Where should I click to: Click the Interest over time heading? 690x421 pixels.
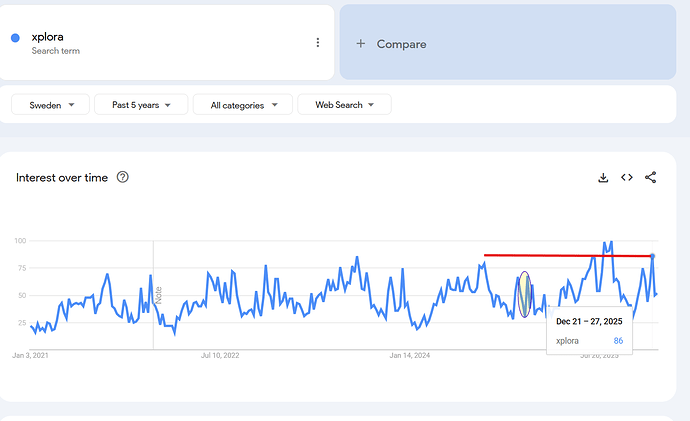coord(61,178)
